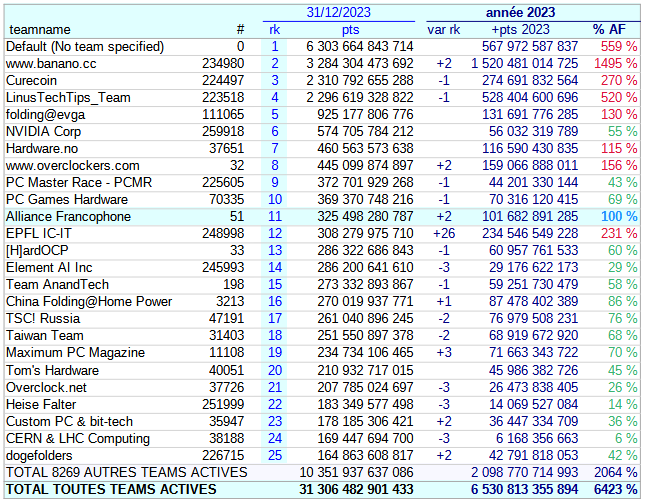Image resolution: width=645 pixels, height=502 pixels.
Task: Click the China Folding@Home Power team
Action: tap(89, 301)
